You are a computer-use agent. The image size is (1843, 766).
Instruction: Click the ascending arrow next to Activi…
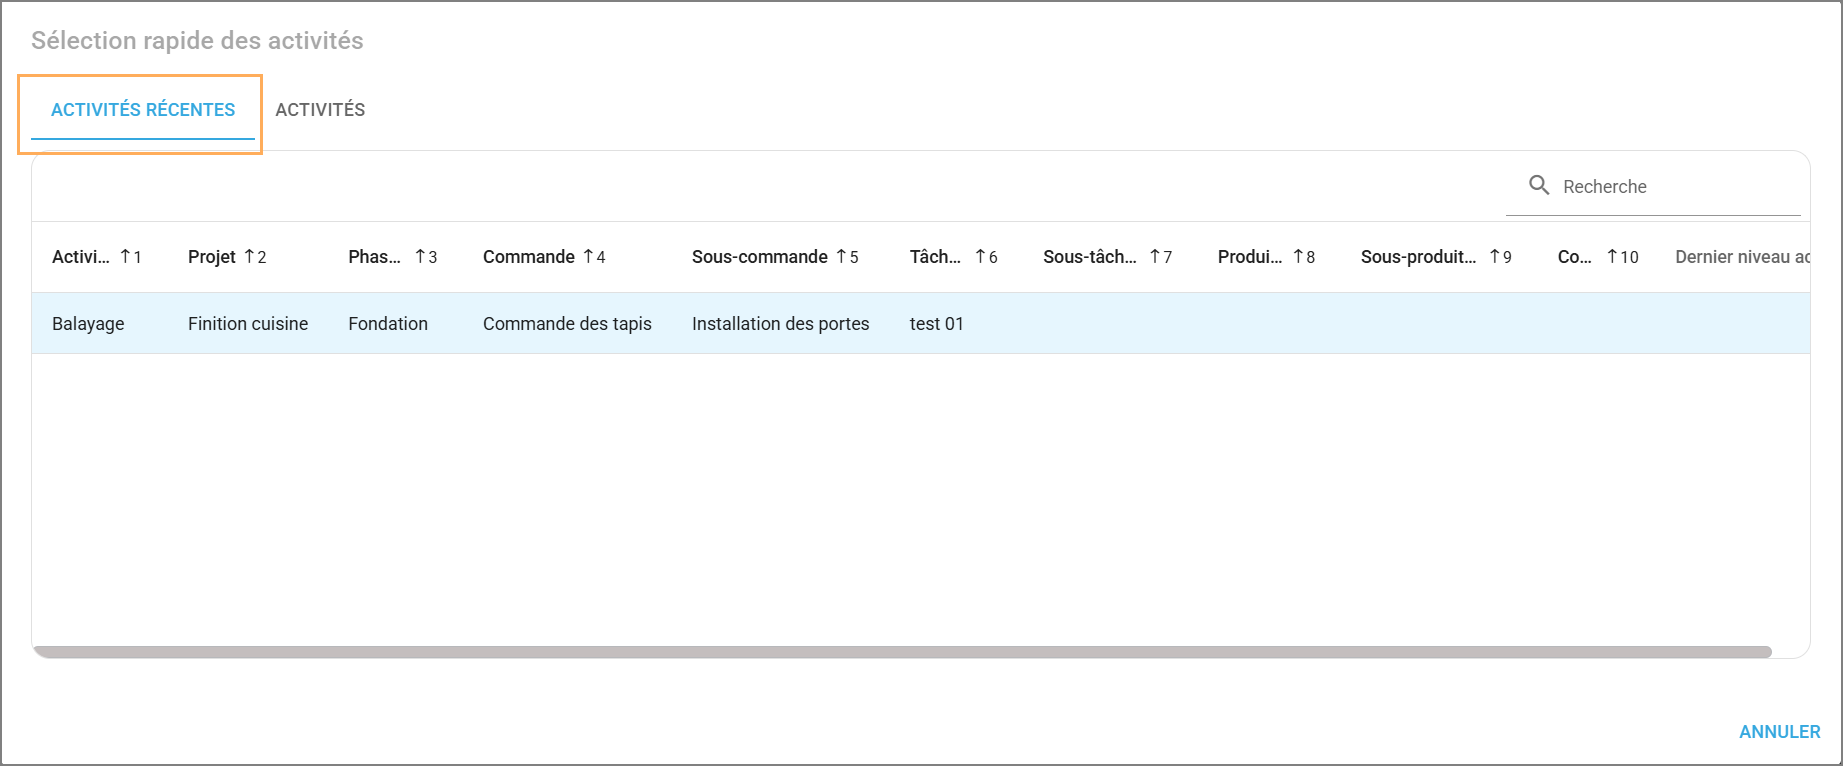(x=125, y=256)
